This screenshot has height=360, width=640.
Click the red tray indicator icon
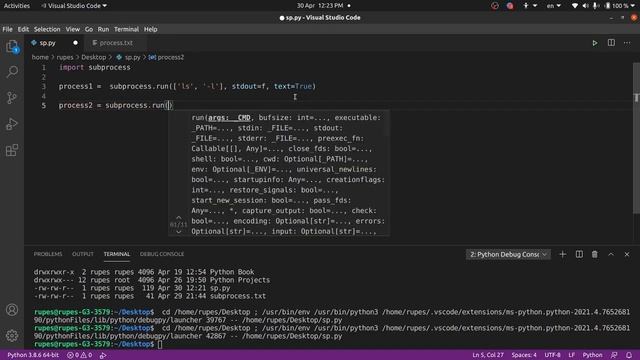coord(510,6)
